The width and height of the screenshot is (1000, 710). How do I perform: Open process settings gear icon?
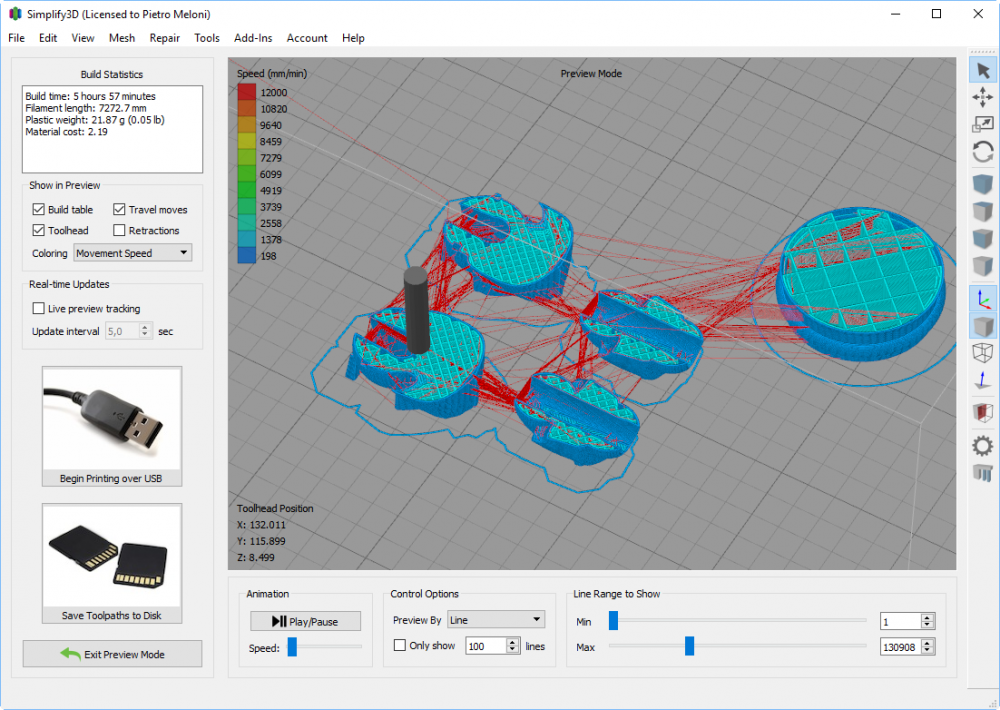point(983,445)
